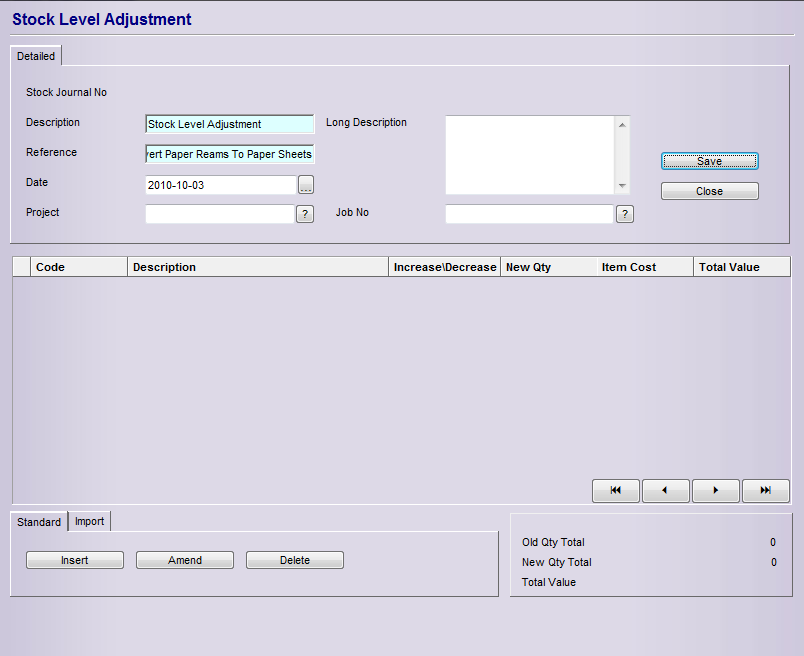The height and width of the screenshot is (656, 804).
Task: Open Job No lookup question mark button
Action: [624, 214]
